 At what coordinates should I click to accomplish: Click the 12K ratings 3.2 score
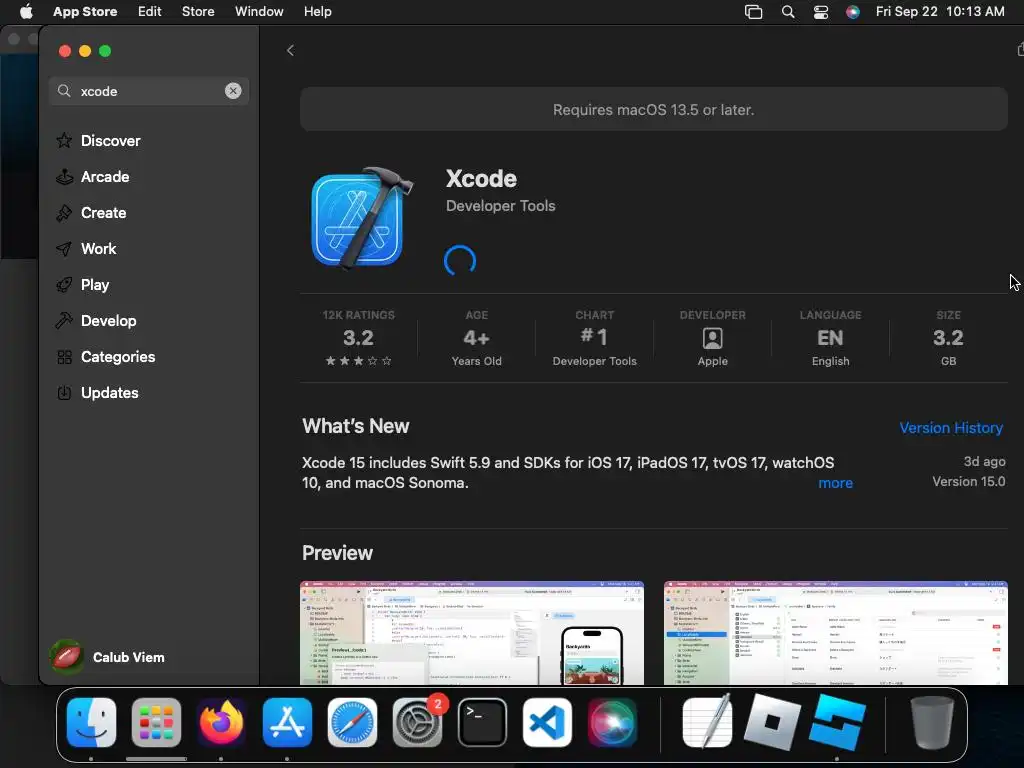tap(359, 338)
